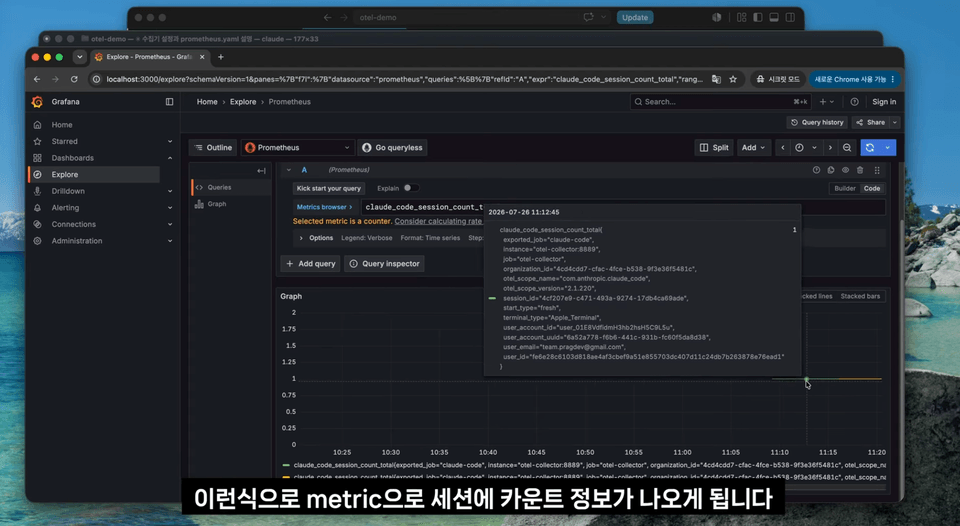Open Drilldown in the sidebar

click(x=68, y=191)
